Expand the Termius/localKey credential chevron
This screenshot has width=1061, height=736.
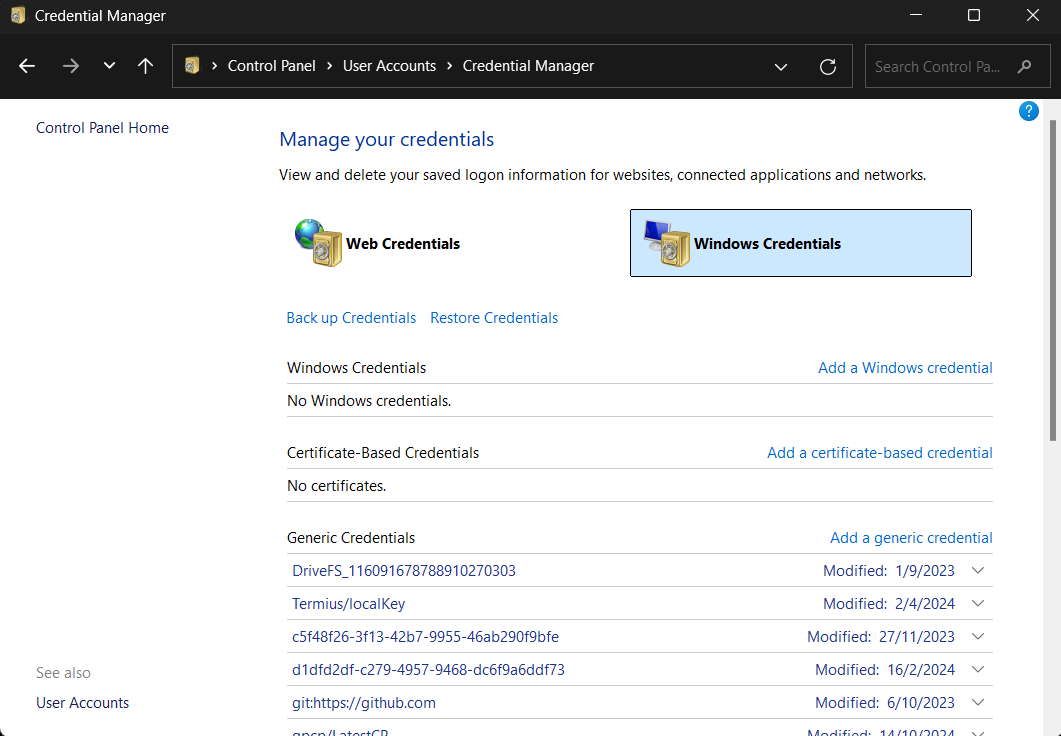point(978,604)
